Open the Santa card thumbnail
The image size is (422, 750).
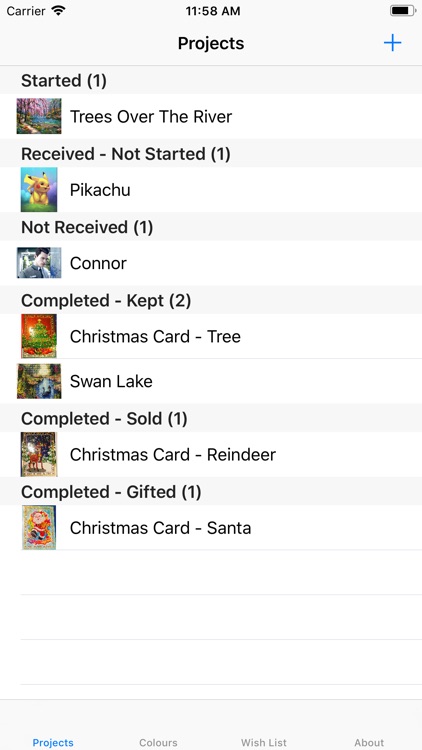pyautogui.click(x=39, y=527)
